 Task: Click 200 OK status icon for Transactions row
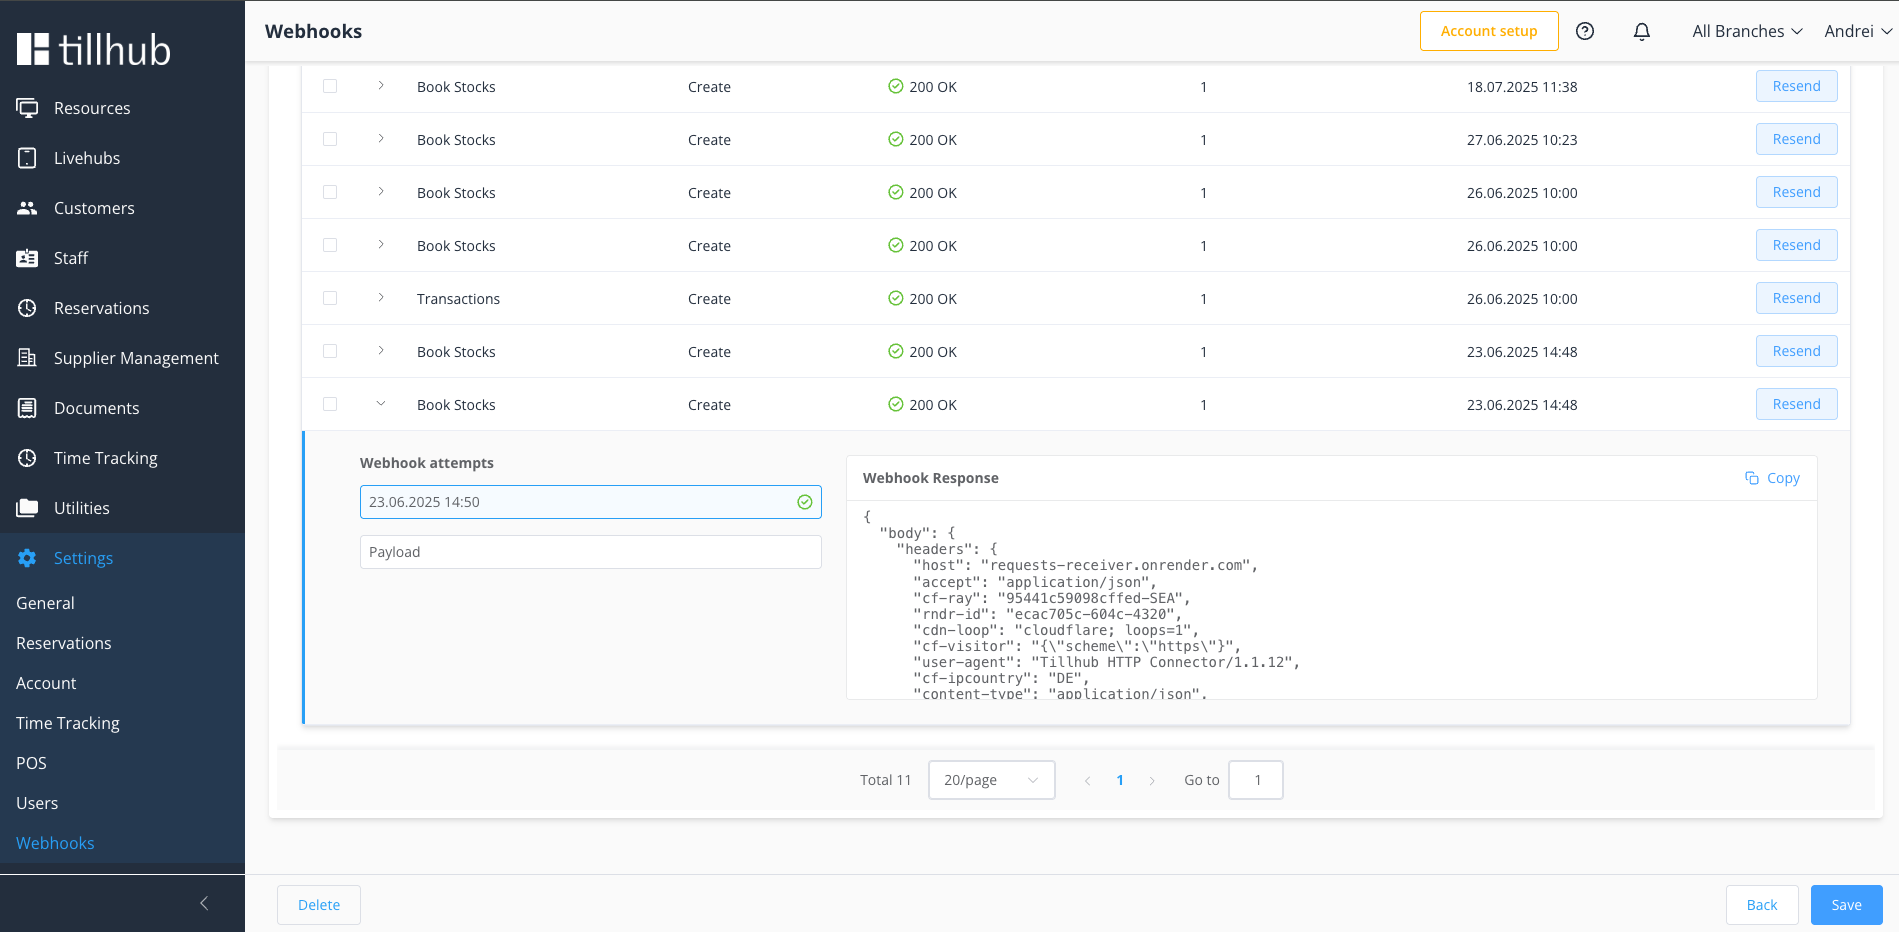point(896,298)
